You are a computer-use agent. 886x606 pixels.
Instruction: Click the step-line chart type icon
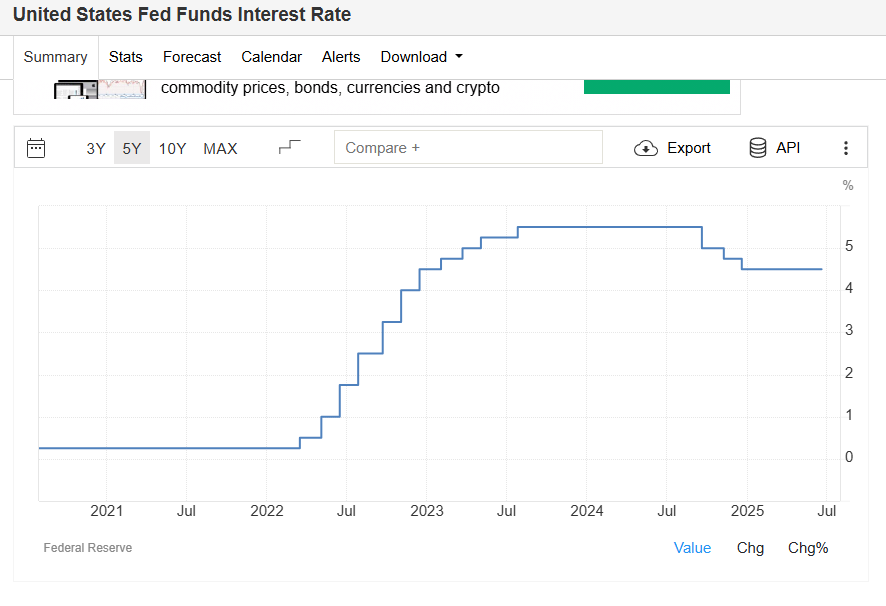tap(289, 148)
